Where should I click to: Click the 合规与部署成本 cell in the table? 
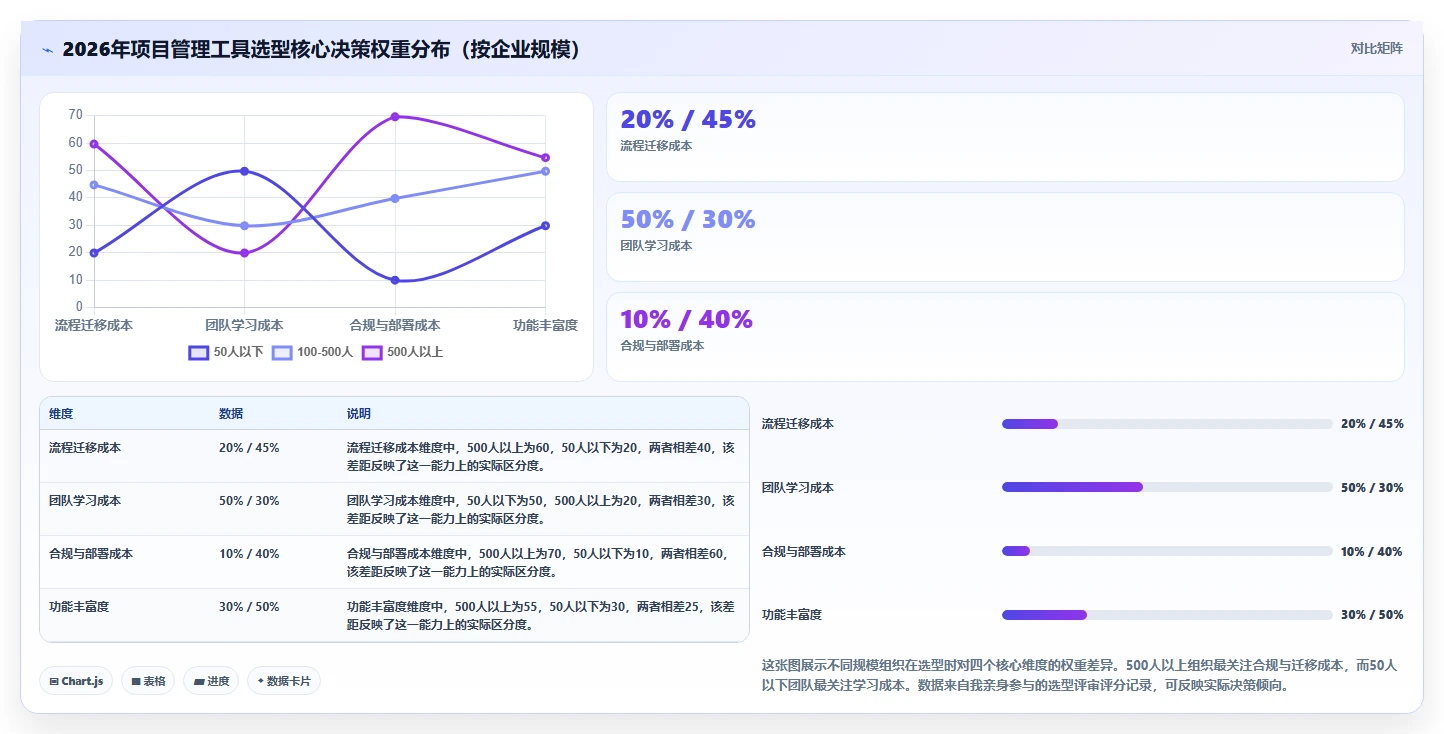(91, 554)
